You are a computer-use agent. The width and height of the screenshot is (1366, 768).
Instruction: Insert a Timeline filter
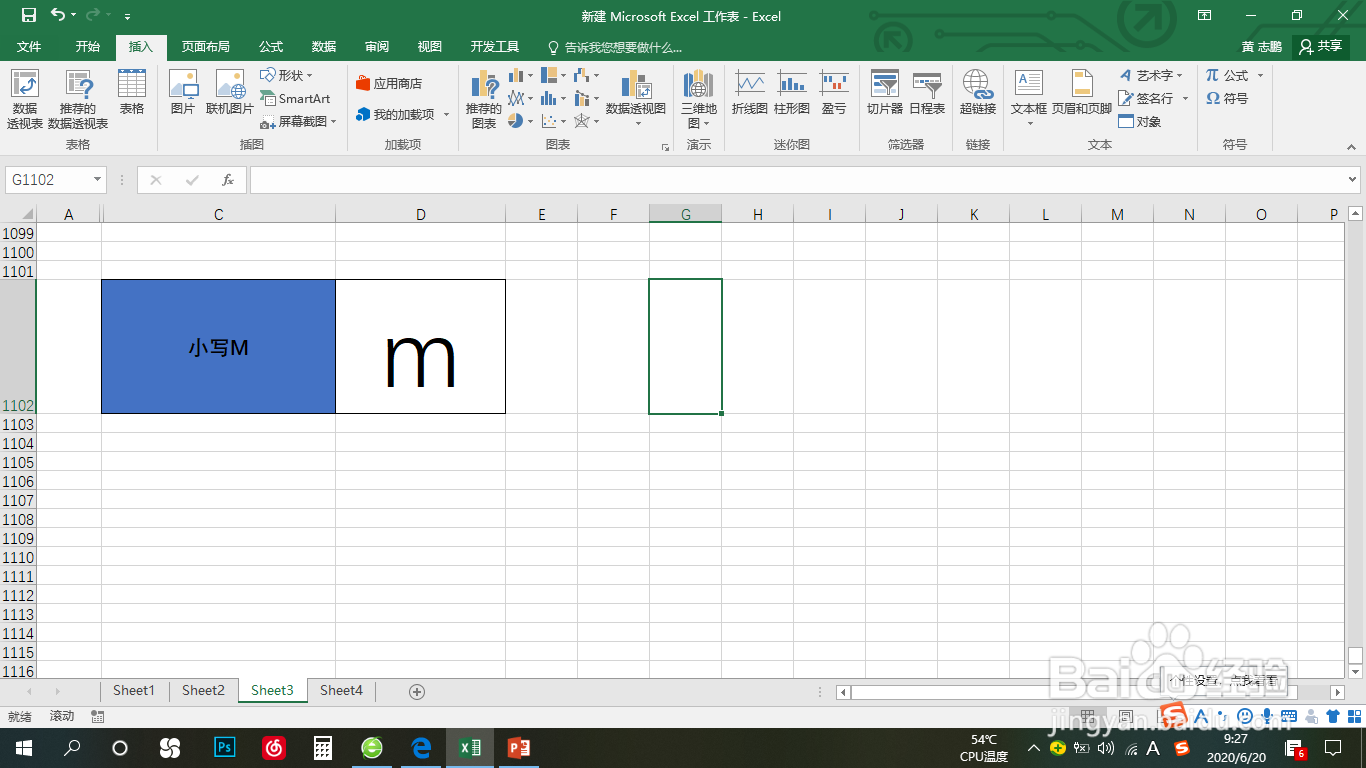click(x=927, y=92)
